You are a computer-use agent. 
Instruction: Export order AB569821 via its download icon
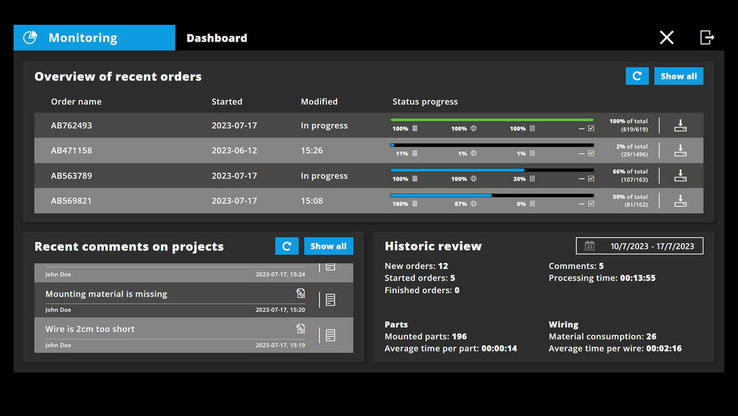(x=681, y=201)
